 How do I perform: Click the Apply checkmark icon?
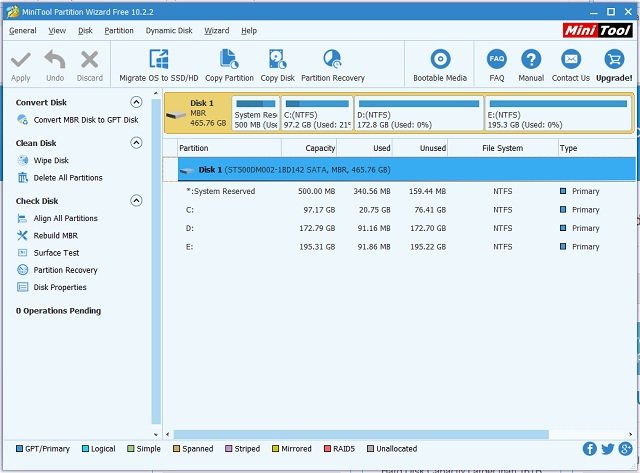pos(20,60)
